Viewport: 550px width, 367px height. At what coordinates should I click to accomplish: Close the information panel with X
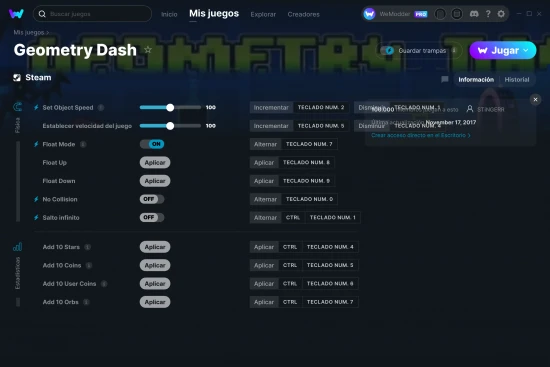tap(535, 100)
